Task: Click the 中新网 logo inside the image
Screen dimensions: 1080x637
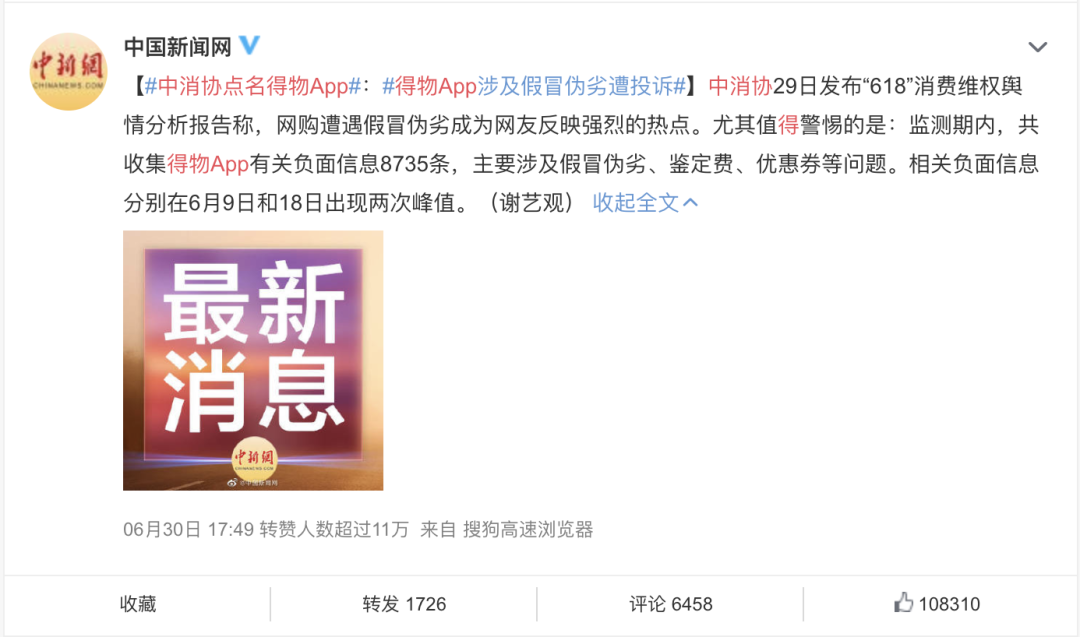Action: click(253, 457)
